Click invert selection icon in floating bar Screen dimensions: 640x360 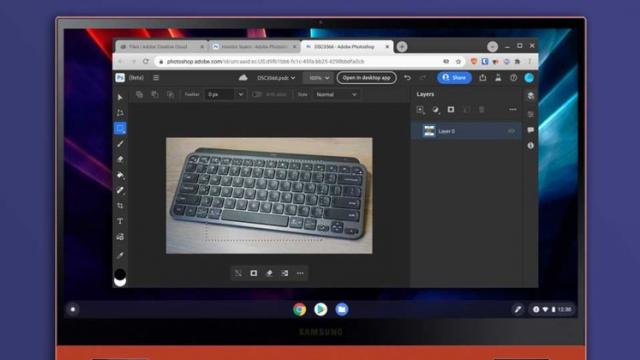point(284,273)
